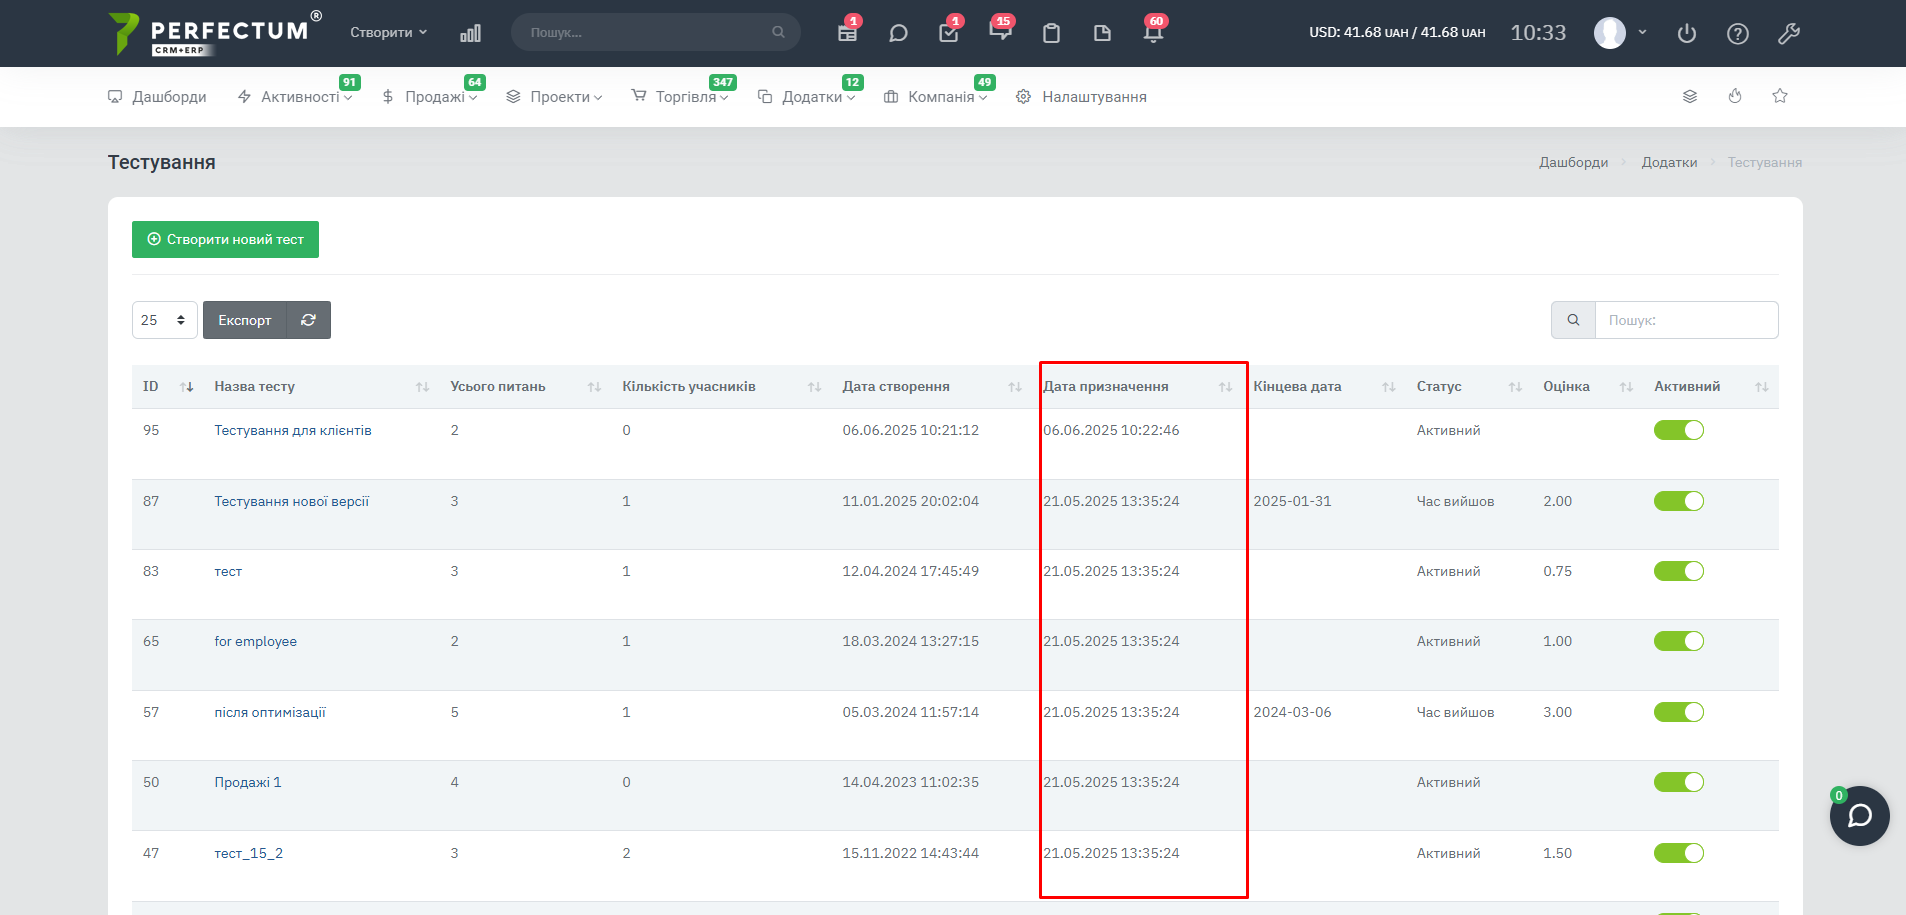The width and height of the screenshot is (1906, 915).
Task: Toggle active switch for 'Продажі 1'
Action: [1678, 782]
